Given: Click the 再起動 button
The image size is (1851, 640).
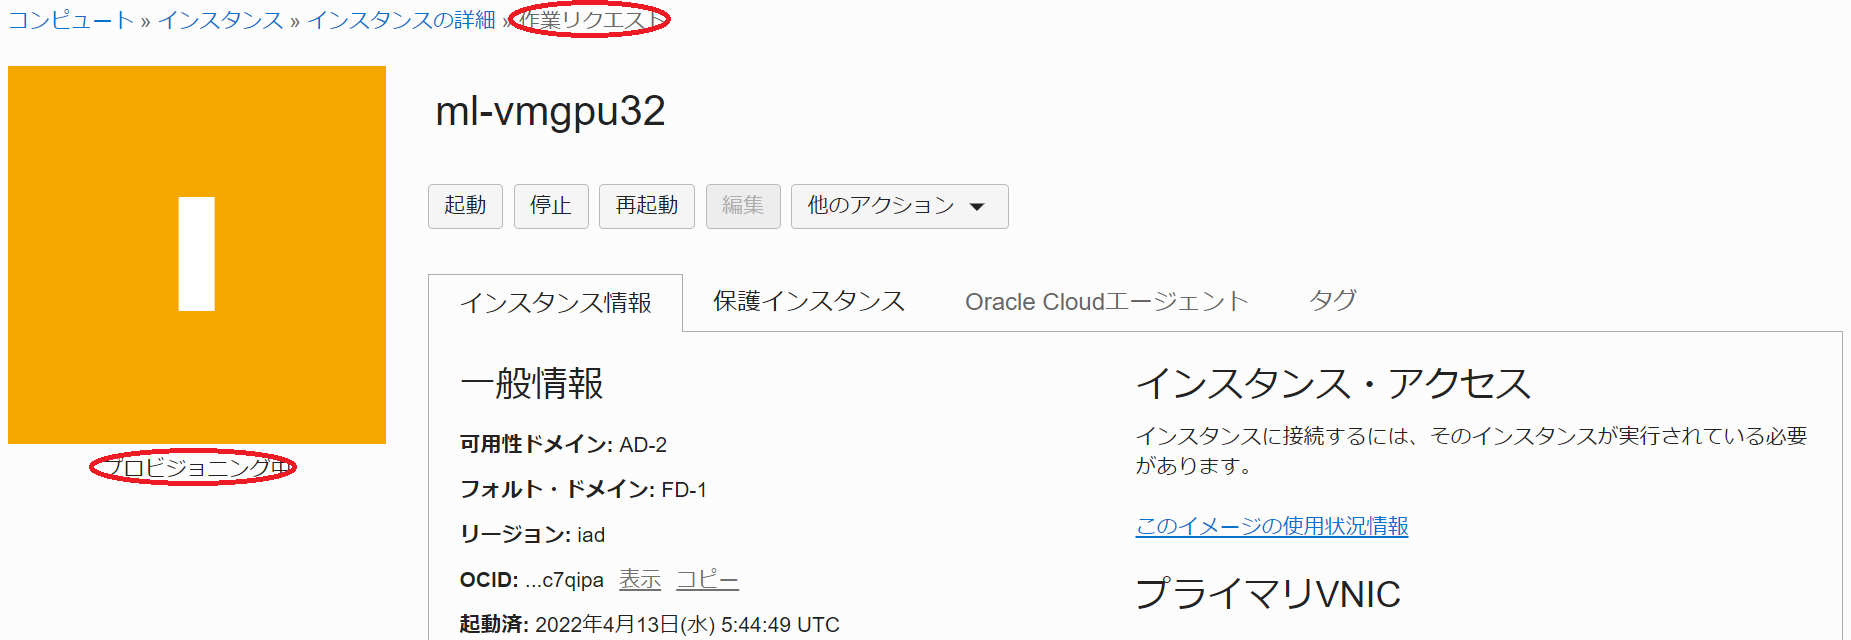Looking at the screenshot, I should (x=646, y=206).
